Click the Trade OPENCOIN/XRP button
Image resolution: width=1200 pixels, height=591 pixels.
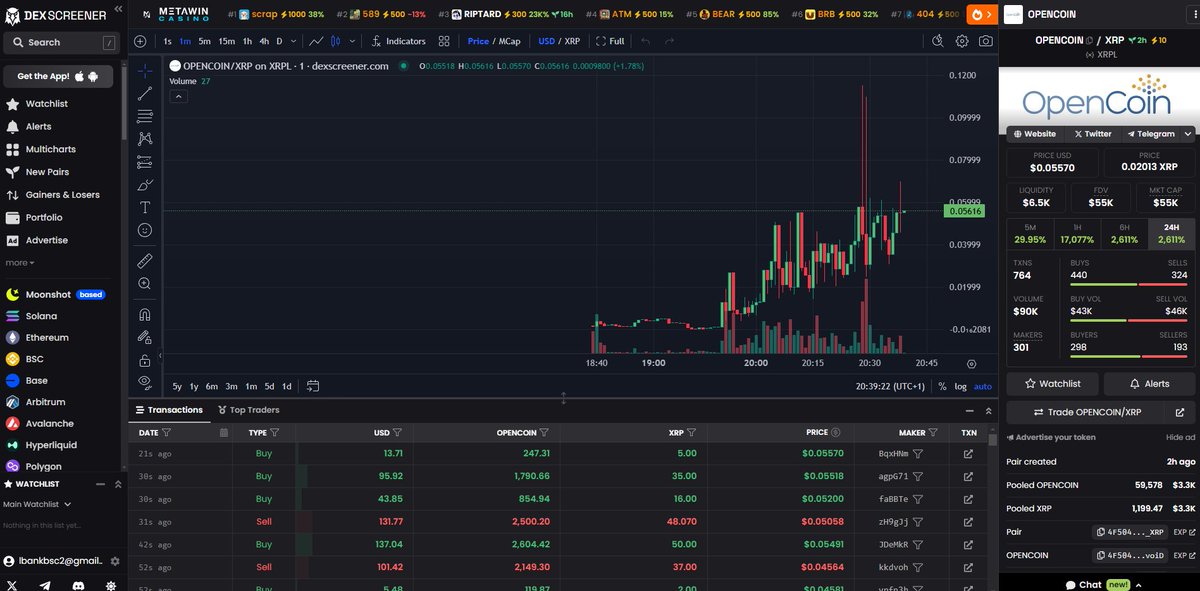pyautogui.click(x=1085, y=412)
